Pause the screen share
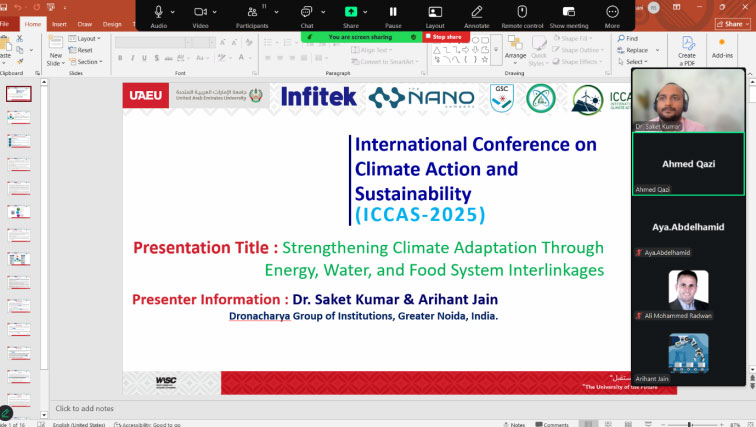Viewport: 756px width, 427px height. pos(393,12)
